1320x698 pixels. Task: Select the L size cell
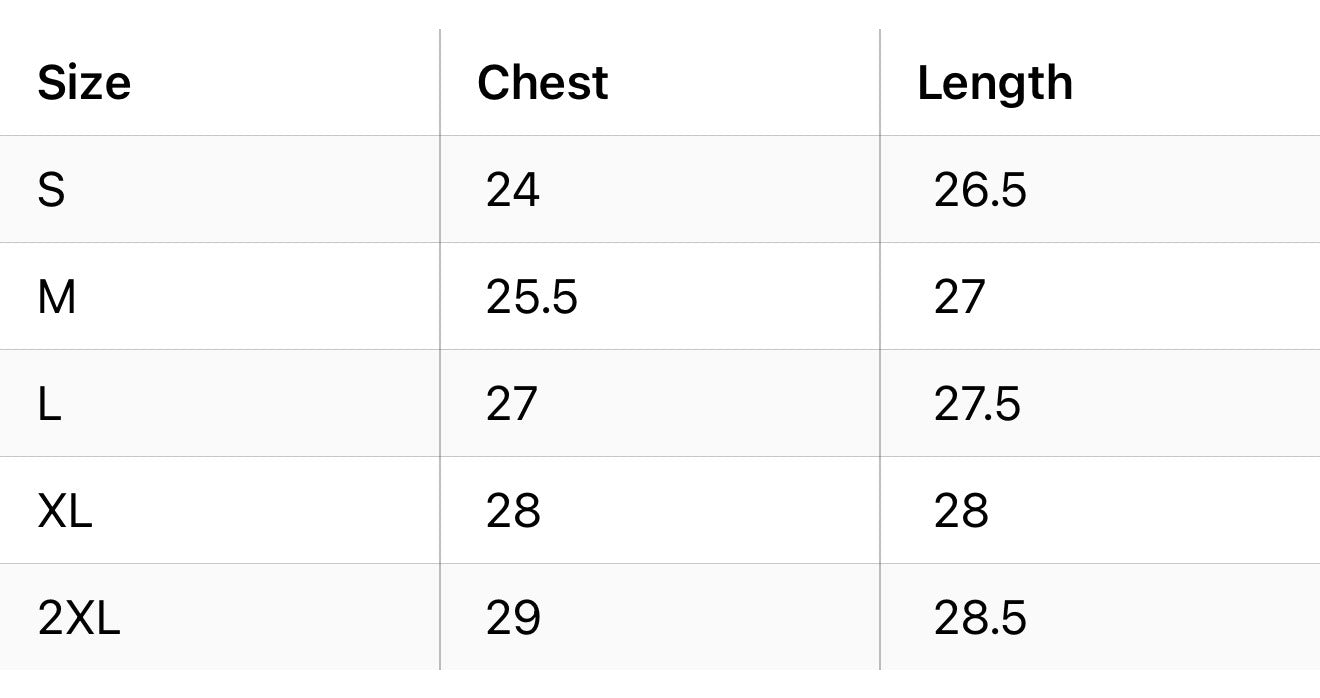click(x=50, y=404)
